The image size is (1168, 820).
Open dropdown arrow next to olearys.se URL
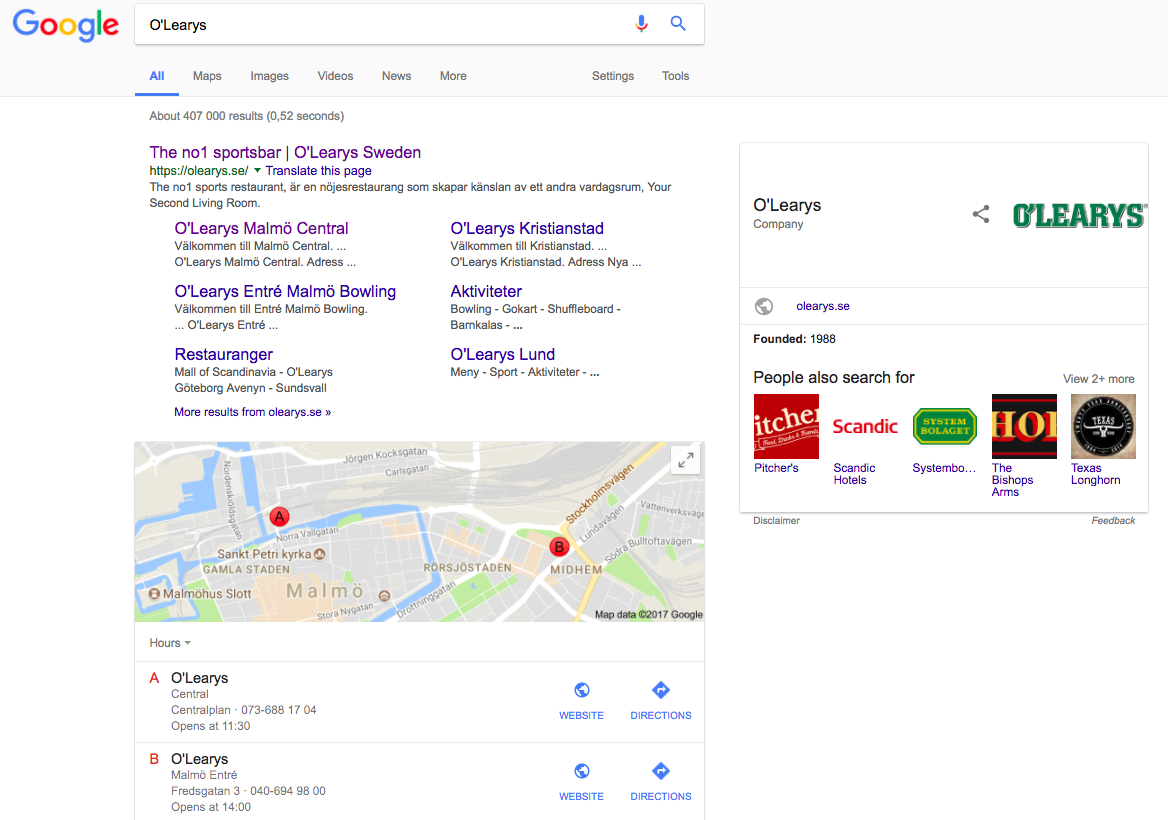pos(257,171)
